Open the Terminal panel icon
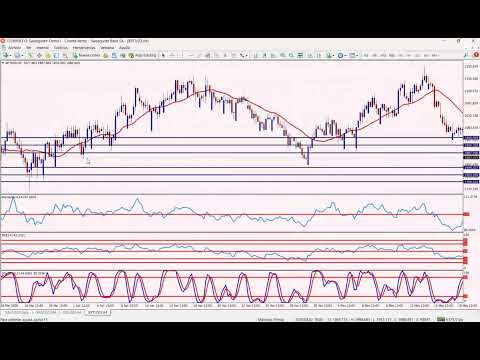This screenshot has height=360, width=480. (x=56, y=55)
